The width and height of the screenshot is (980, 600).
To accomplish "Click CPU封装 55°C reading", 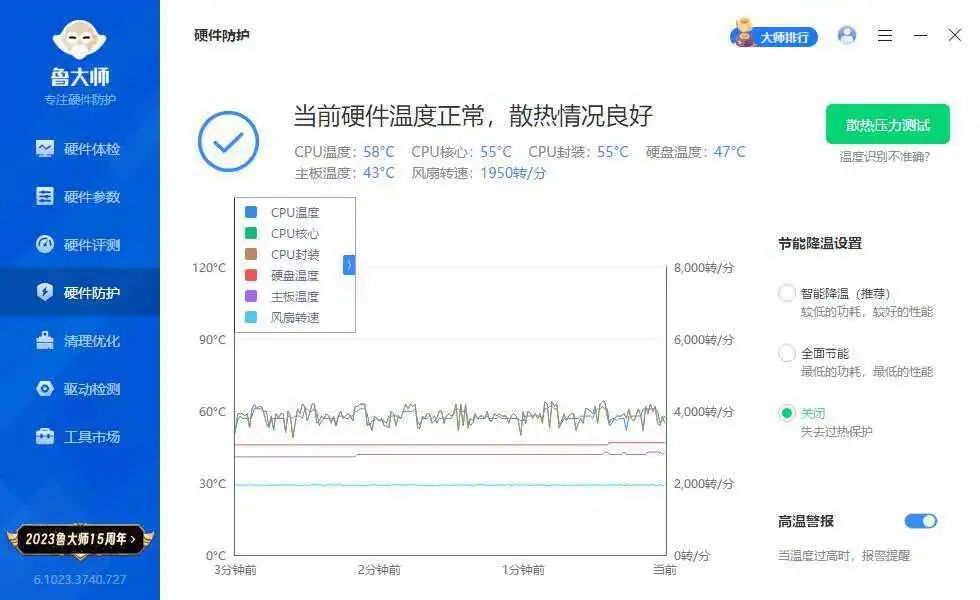I will 579,152.
